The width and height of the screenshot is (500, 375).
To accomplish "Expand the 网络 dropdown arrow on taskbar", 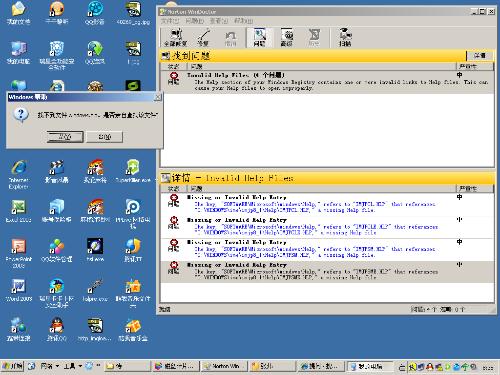I will pyautogui.click(x=57, y=366).
